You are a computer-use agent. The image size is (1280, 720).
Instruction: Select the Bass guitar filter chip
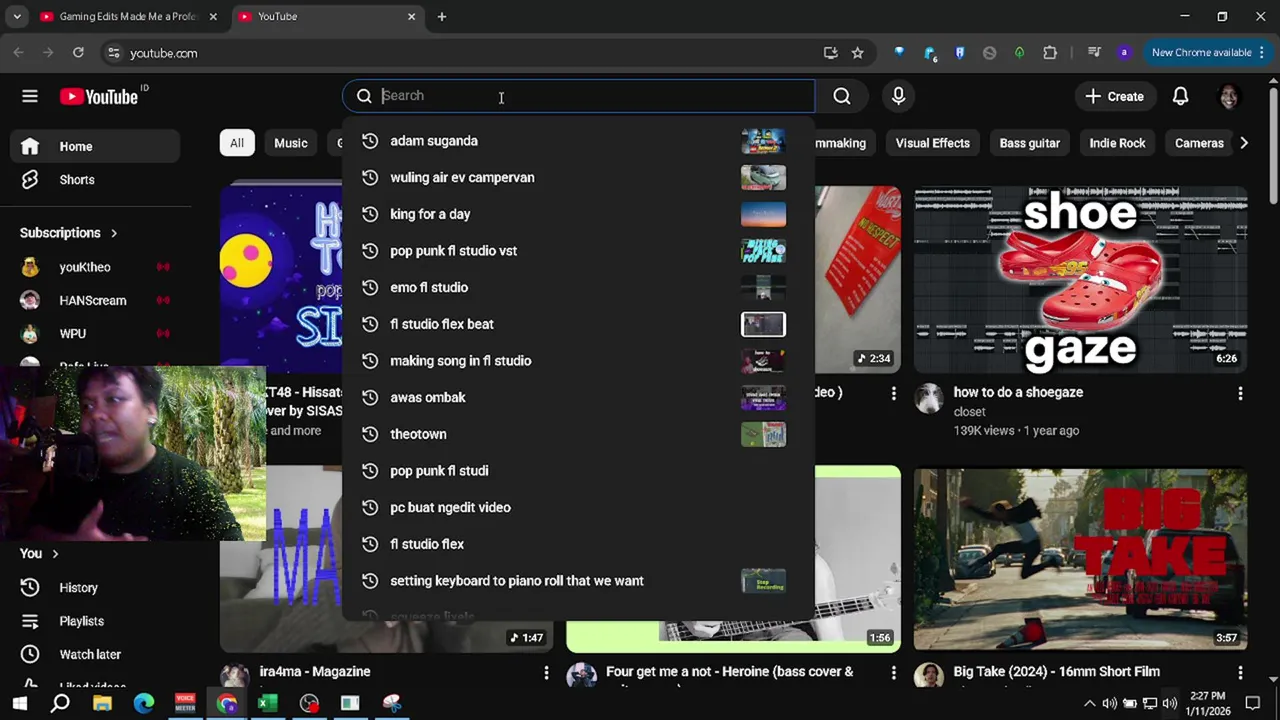point(1029,143)
